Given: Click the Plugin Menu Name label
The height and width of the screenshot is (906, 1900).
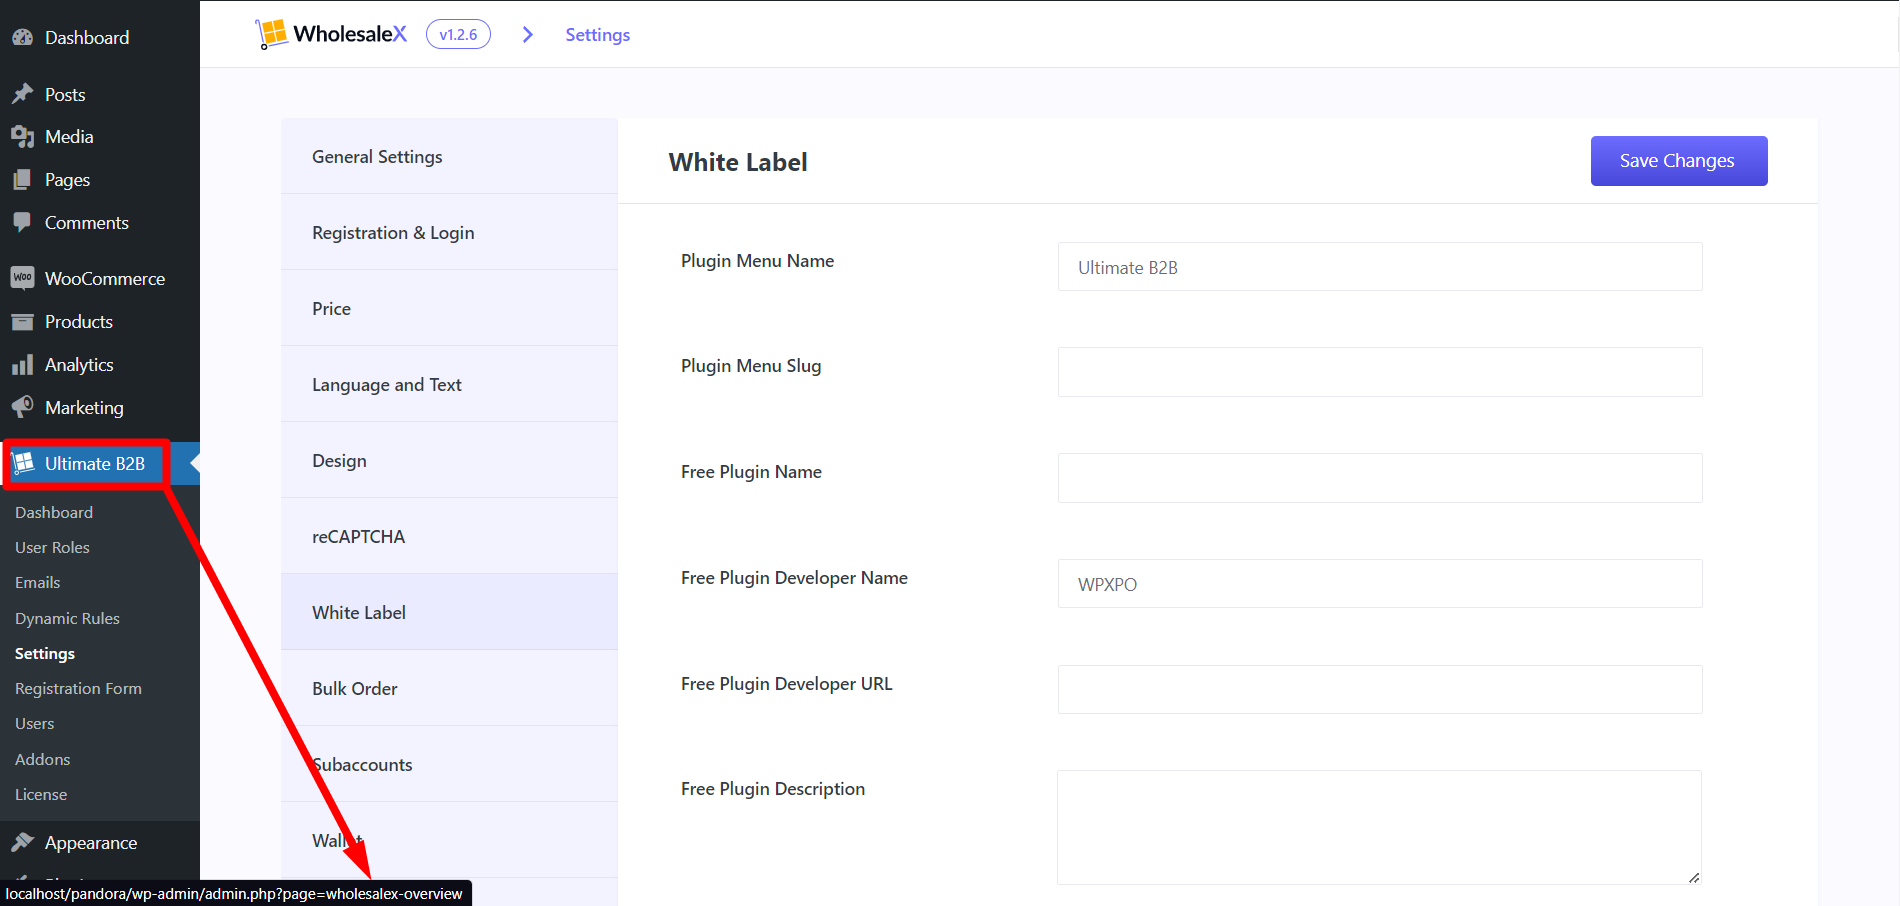Looking at the screenshot, I should pos(757,261).
